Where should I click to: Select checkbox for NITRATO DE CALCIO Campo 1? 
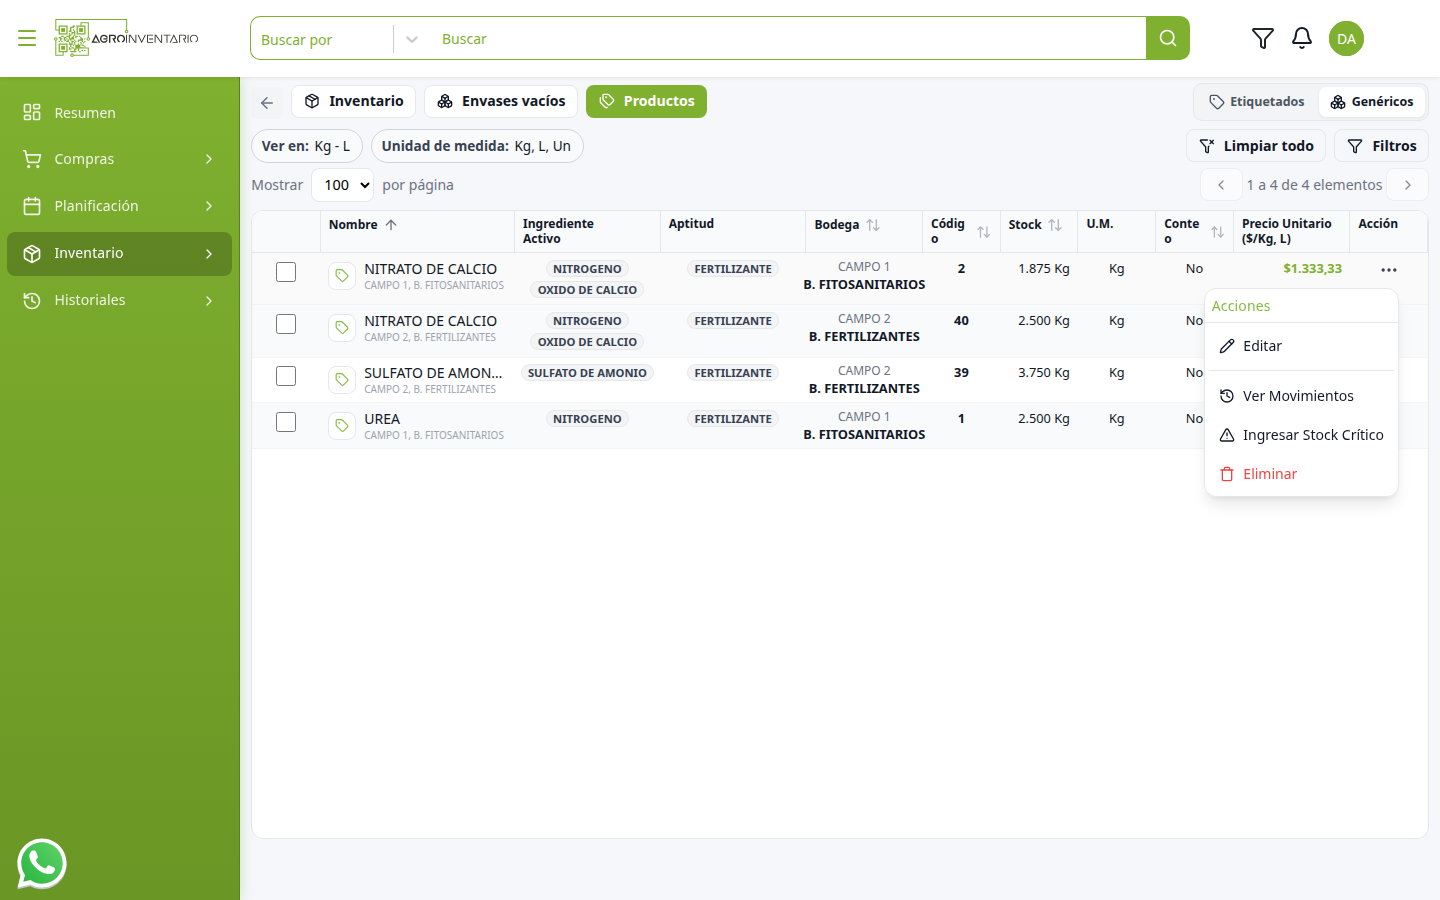click(286, 272)
